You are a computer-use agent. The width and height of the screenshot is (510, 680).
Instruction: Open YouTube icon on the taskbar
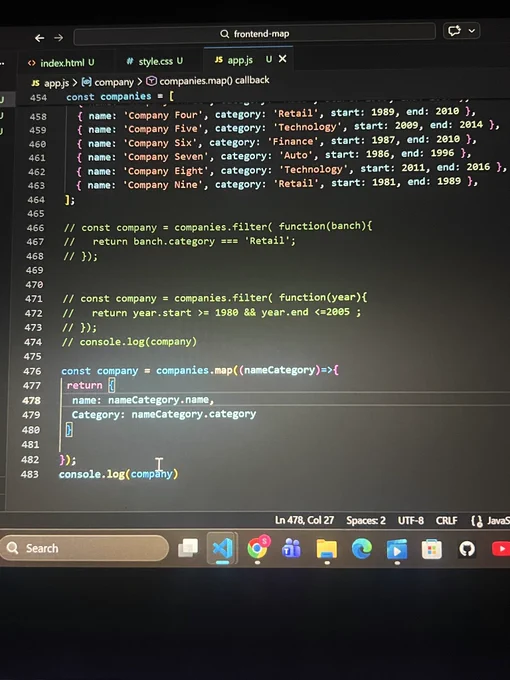tap(501, 549)
